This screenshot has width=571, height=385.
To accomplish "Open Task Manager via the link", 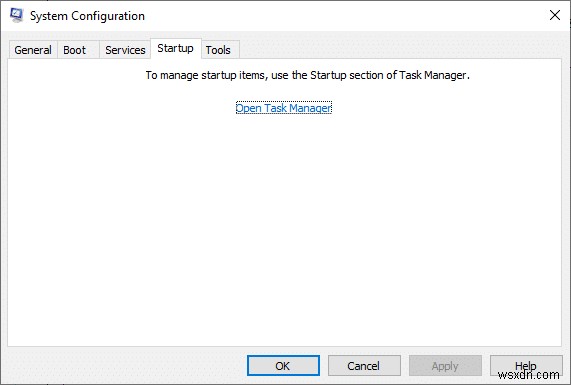I will [x=284, y=108].
